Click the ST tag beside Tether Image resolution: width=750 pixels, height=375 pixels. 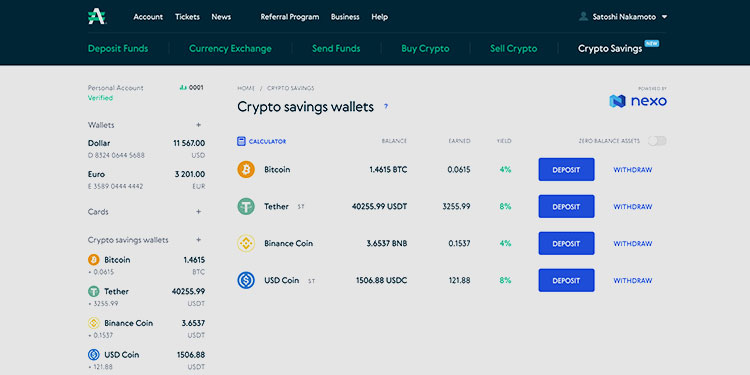[x=301, y=207]
